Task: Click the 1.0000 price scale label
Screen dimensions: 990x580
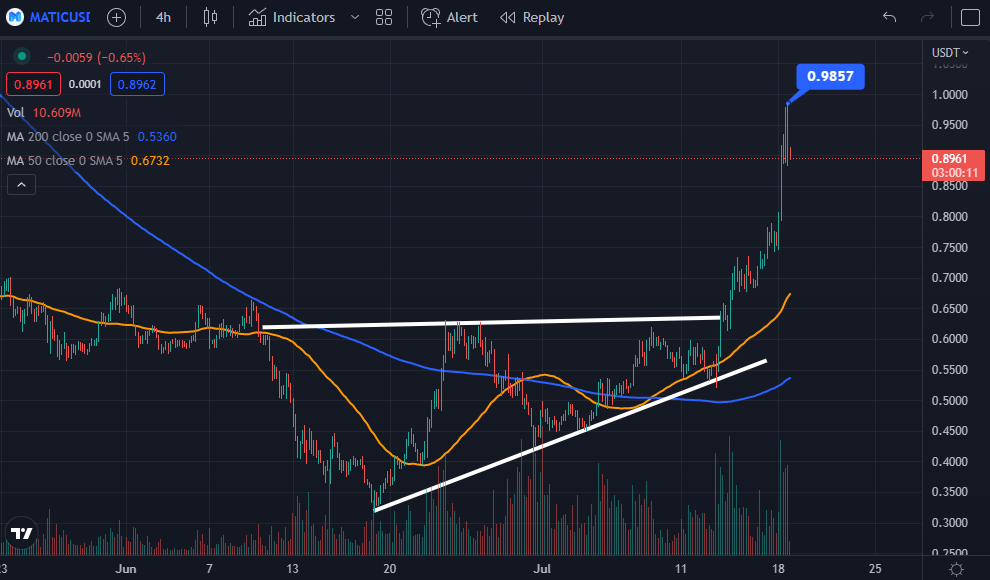Action: pos(950,95)
